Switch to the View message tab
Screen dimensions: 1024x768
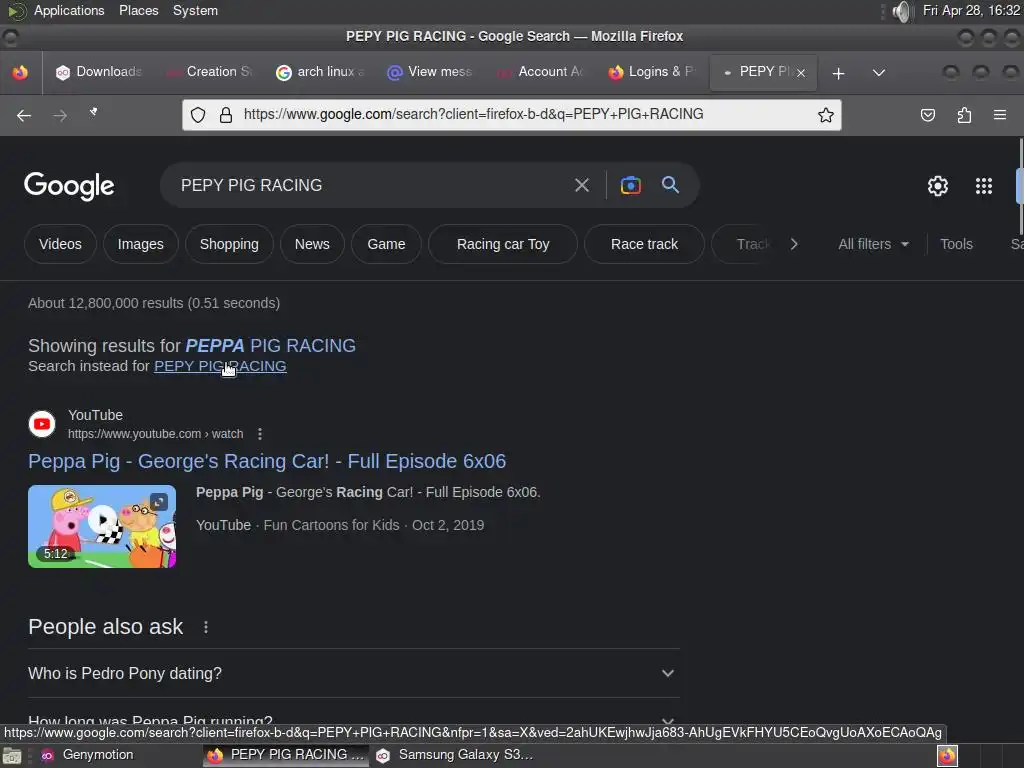(x=430, y=72)
